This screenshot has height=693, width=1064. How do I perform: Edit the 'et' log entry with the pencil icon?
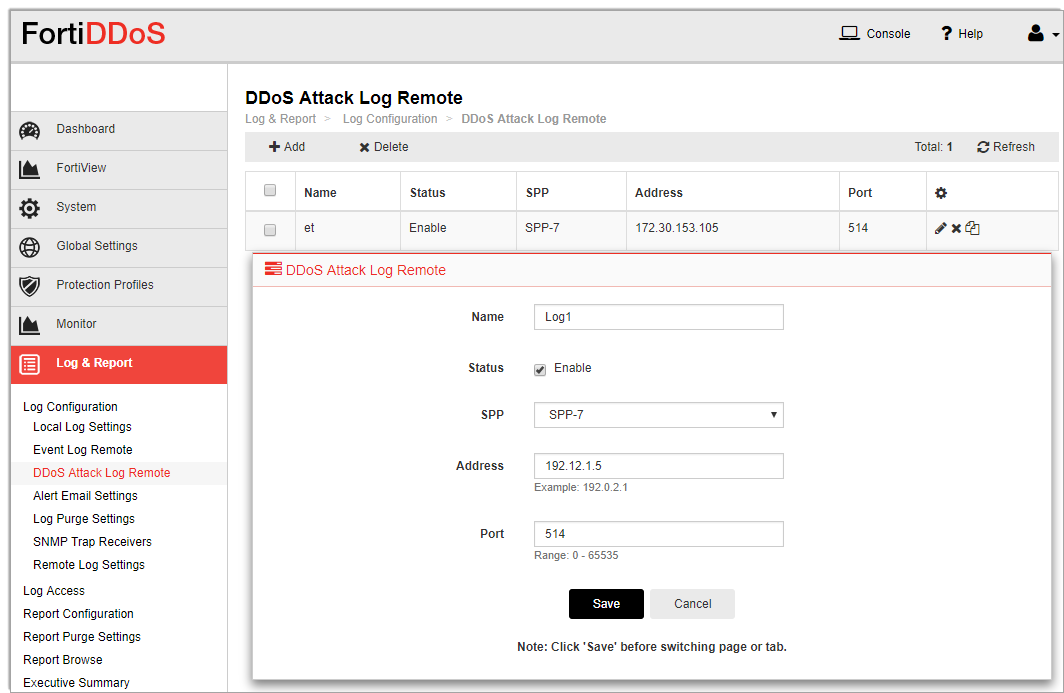940,228
